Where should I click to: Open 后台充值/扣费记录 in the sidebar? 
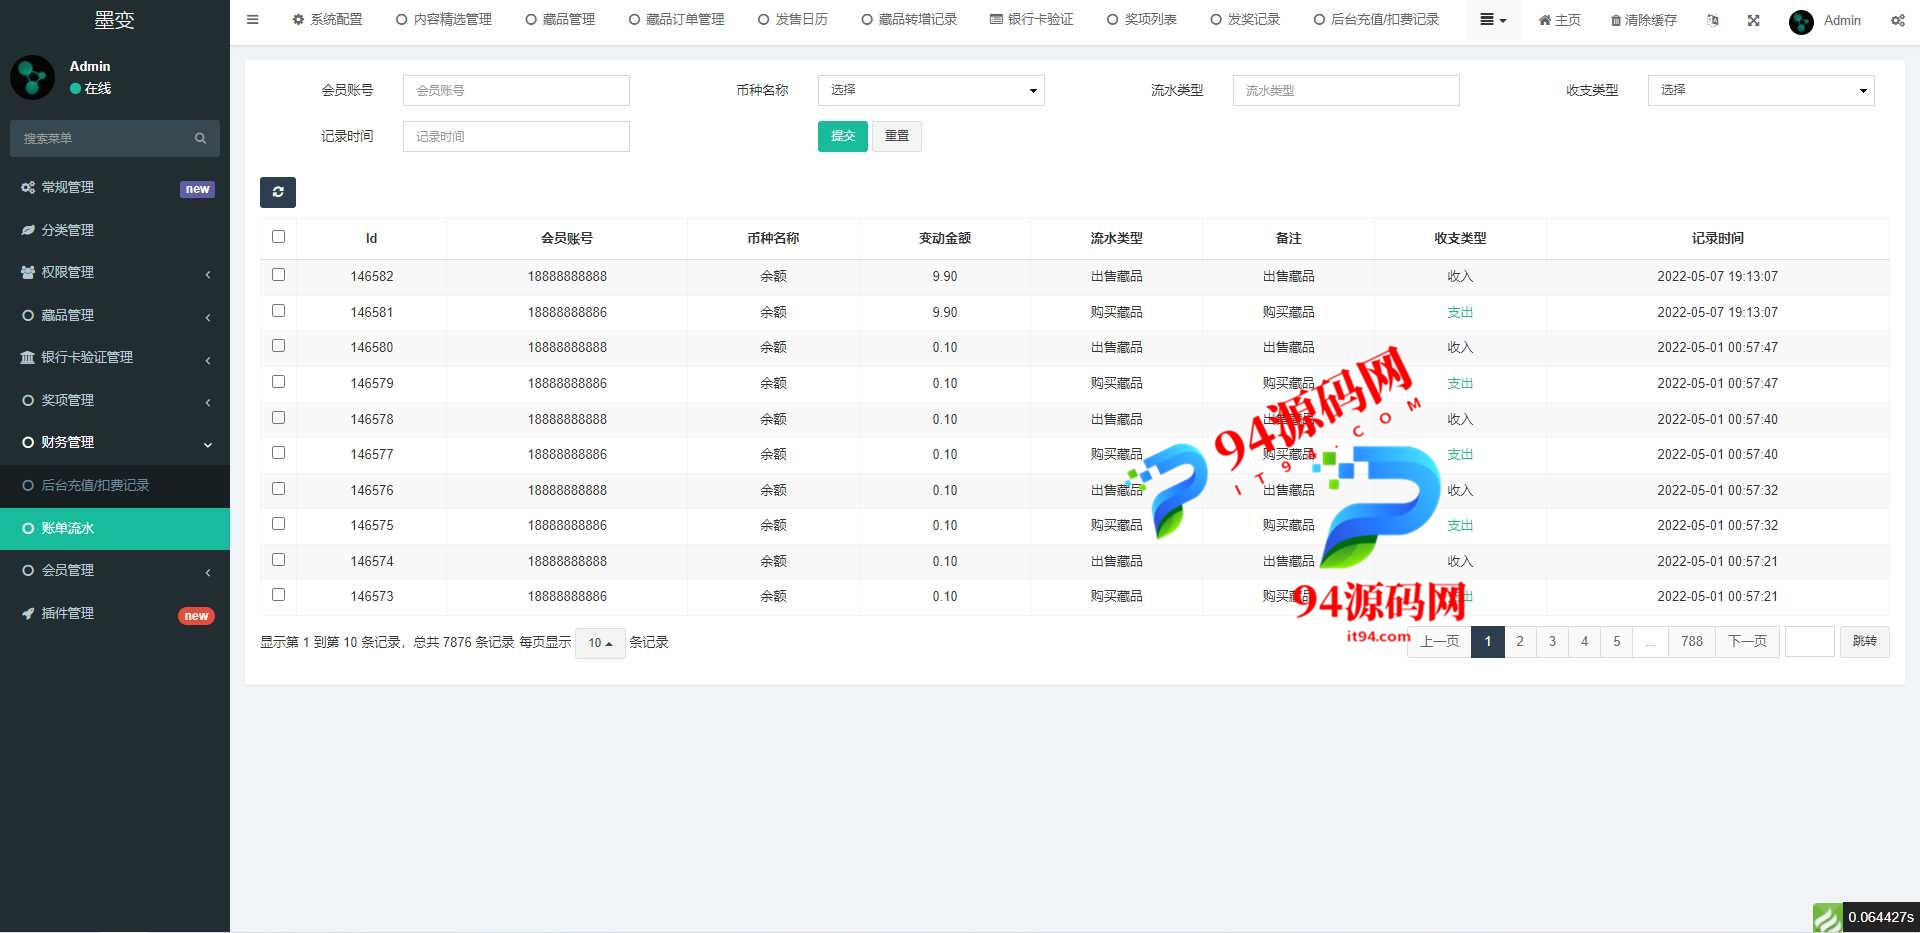(x=115, y=485)
